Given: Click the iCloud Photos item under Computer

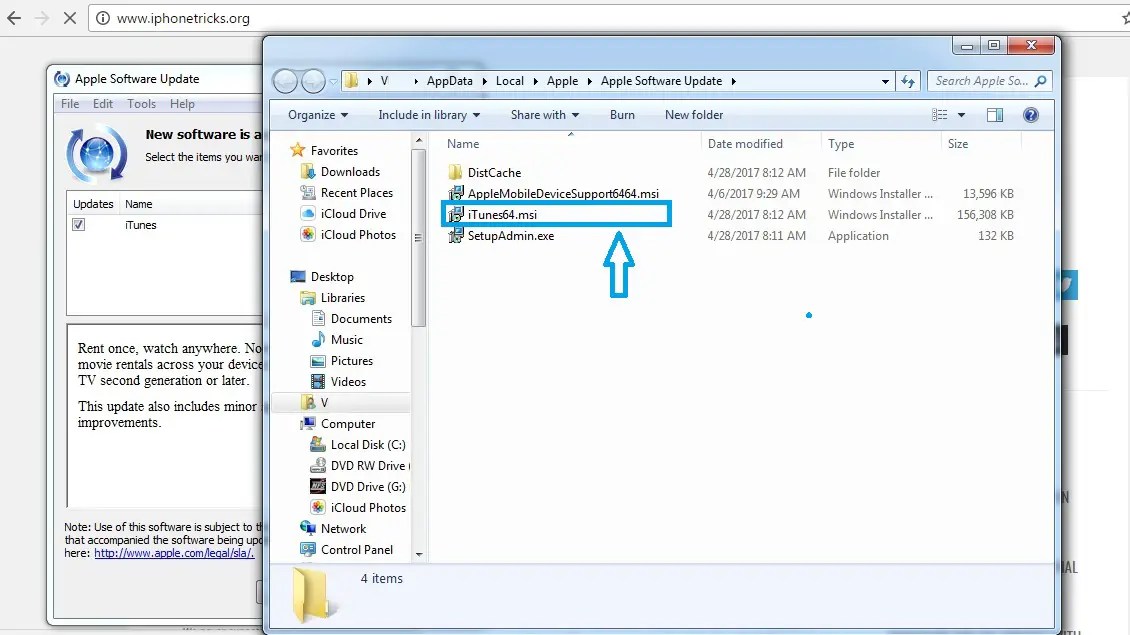Looking at the screenshot, I should [368, 507].
